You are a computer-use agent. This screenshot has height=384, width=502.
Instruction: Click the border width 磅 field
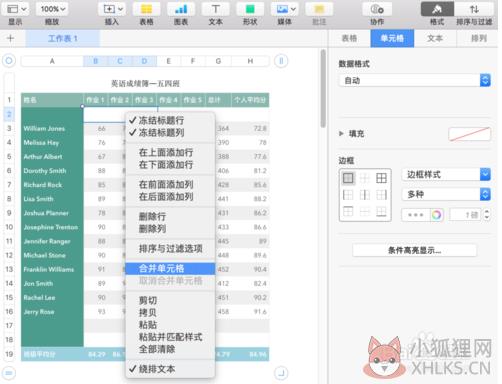[x=466, y=215]
